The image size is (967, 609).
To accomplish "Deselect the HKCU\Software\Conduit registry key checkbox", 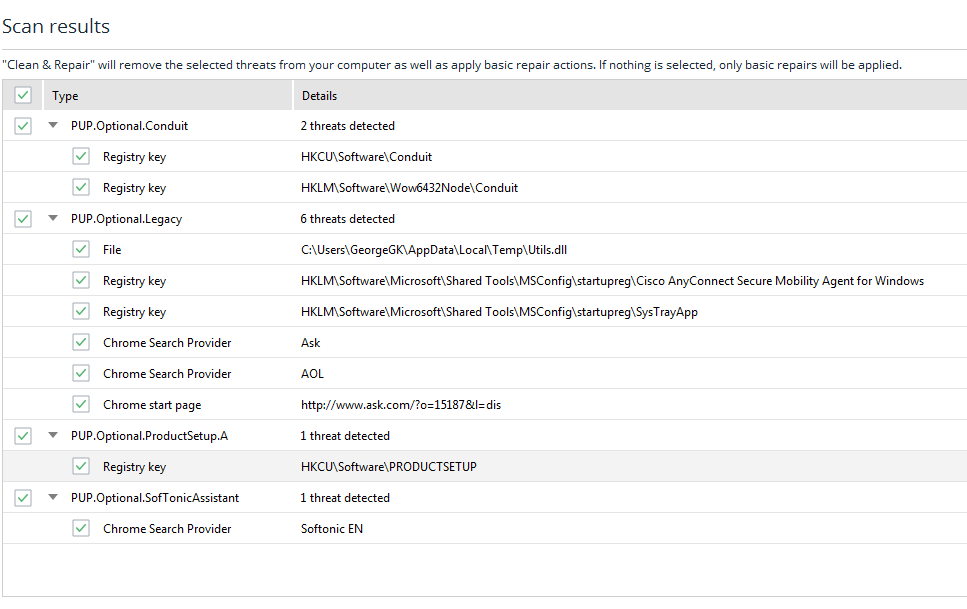I will tap(81, 157).
